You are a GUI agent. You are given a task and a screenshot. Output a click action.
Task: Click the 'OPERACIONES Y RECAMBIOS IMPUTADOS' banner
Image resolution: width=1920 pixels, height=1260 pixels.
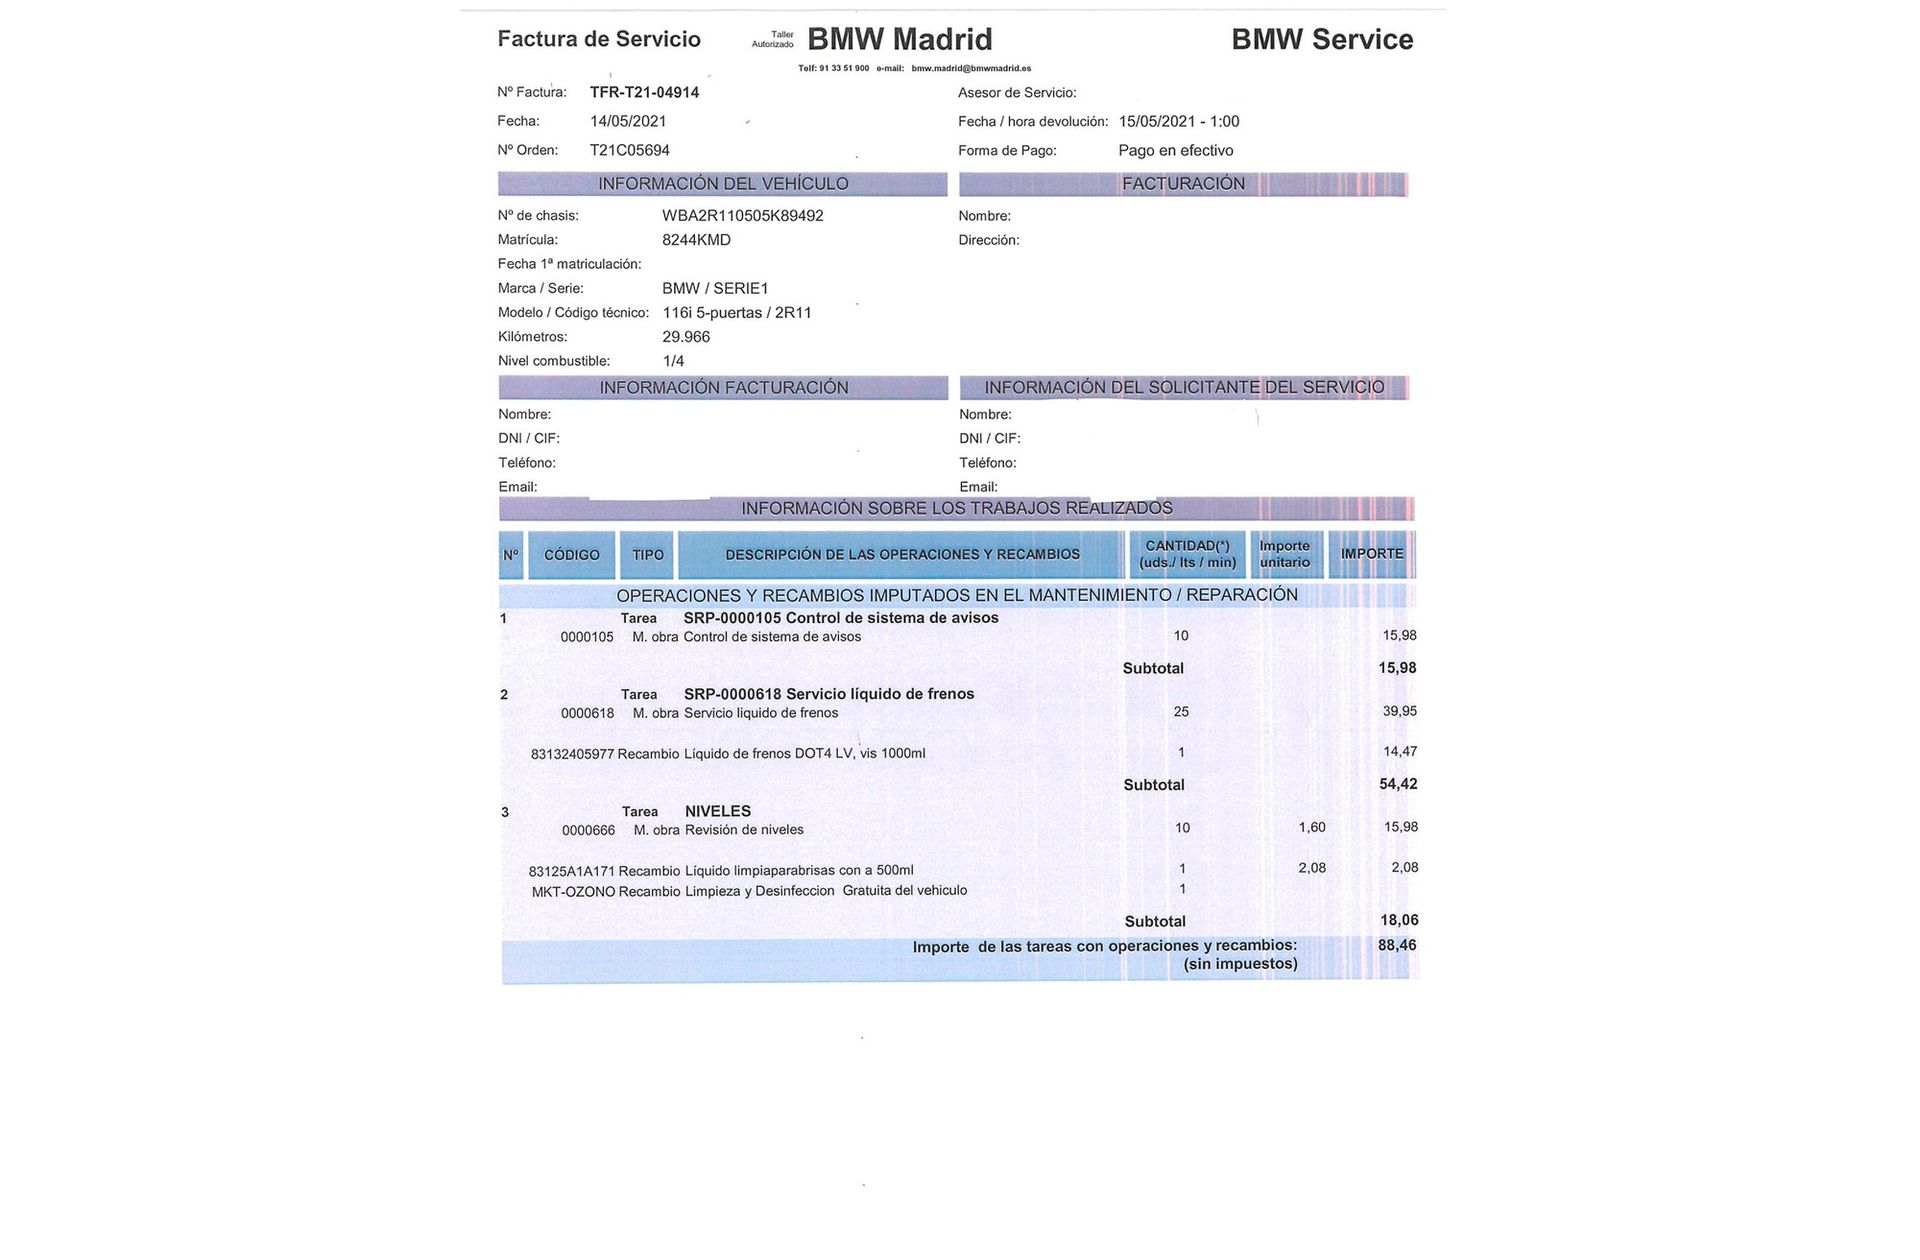point(957,596)
